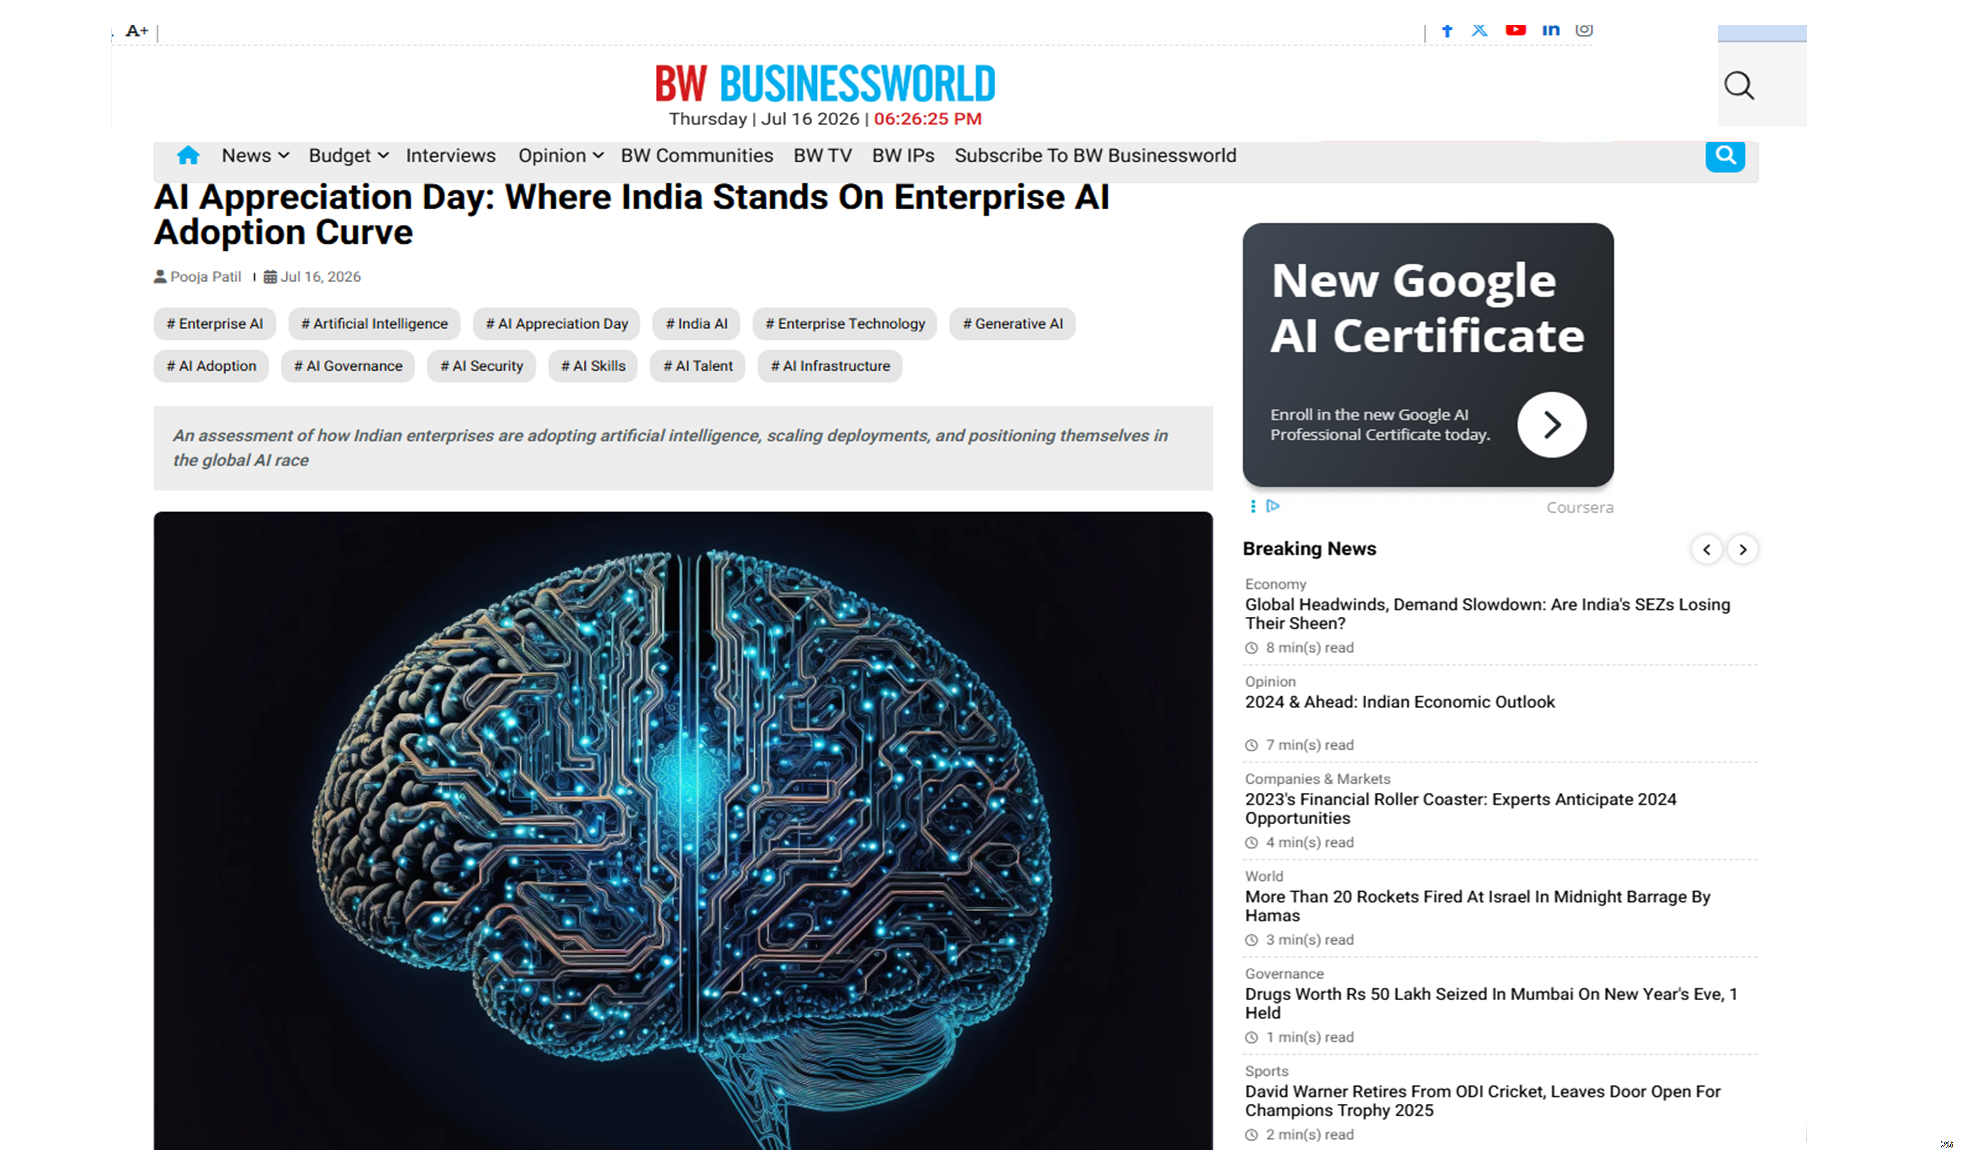This screenshot has height=1151, width=1976.
Task: Click the Sports category label
Action: click(1267, 1071)
